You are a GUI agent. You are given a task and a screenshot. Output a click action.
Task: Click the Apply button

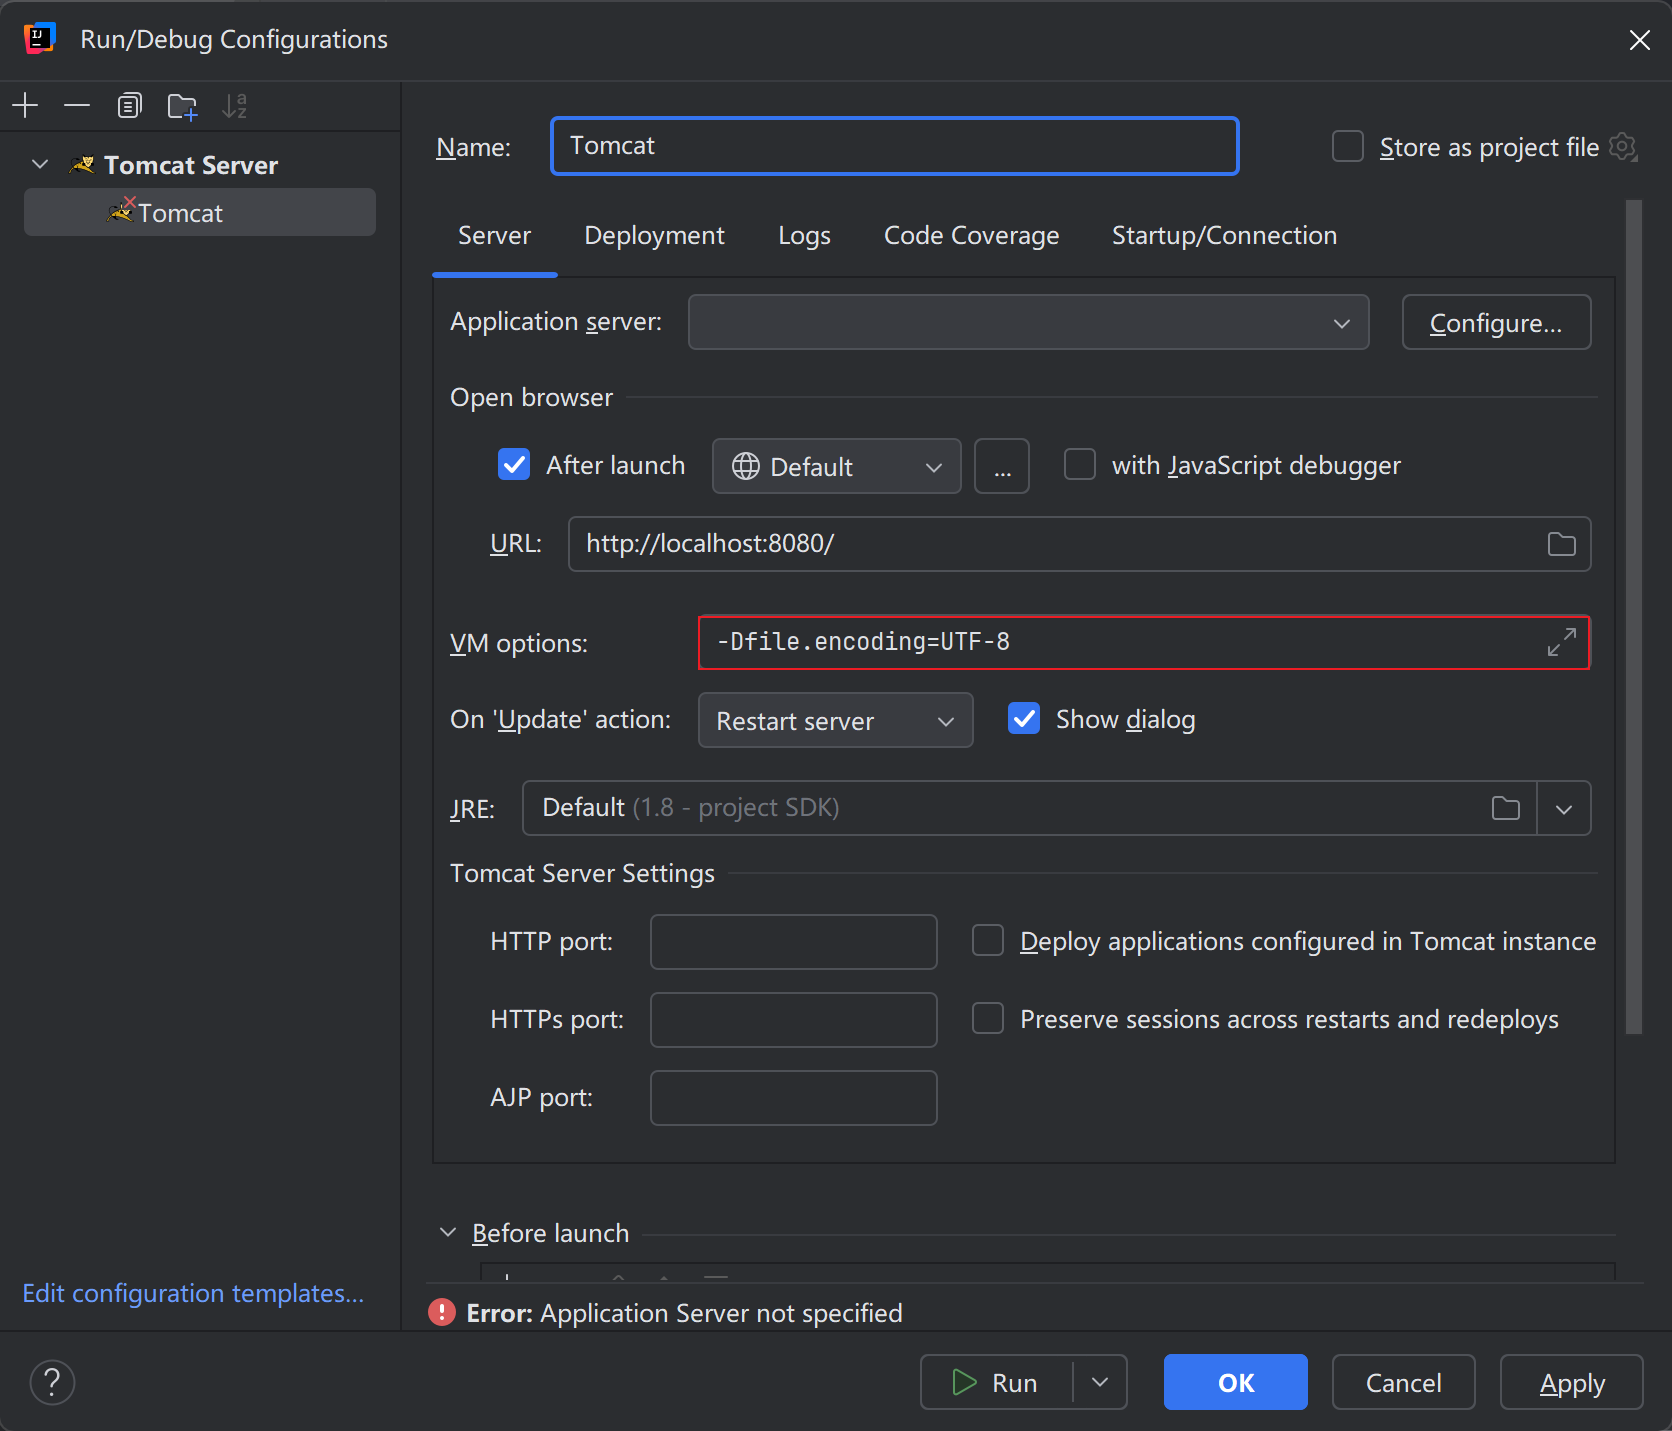coord(1571,1382)
